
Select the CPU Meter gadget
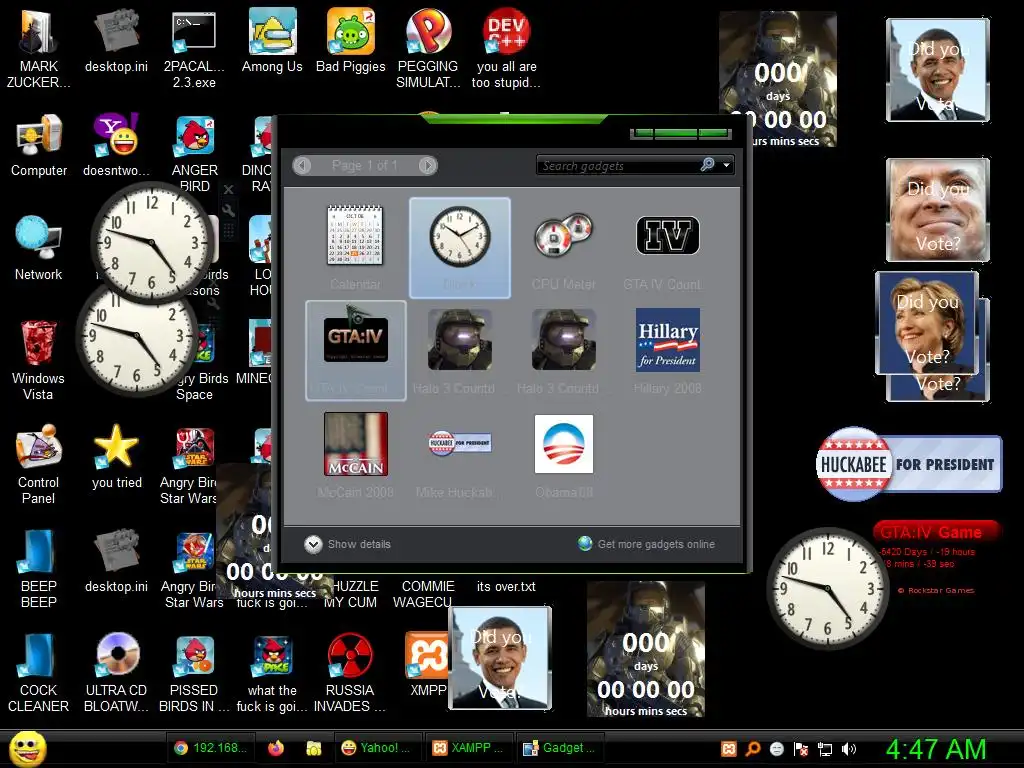(563, 247)
